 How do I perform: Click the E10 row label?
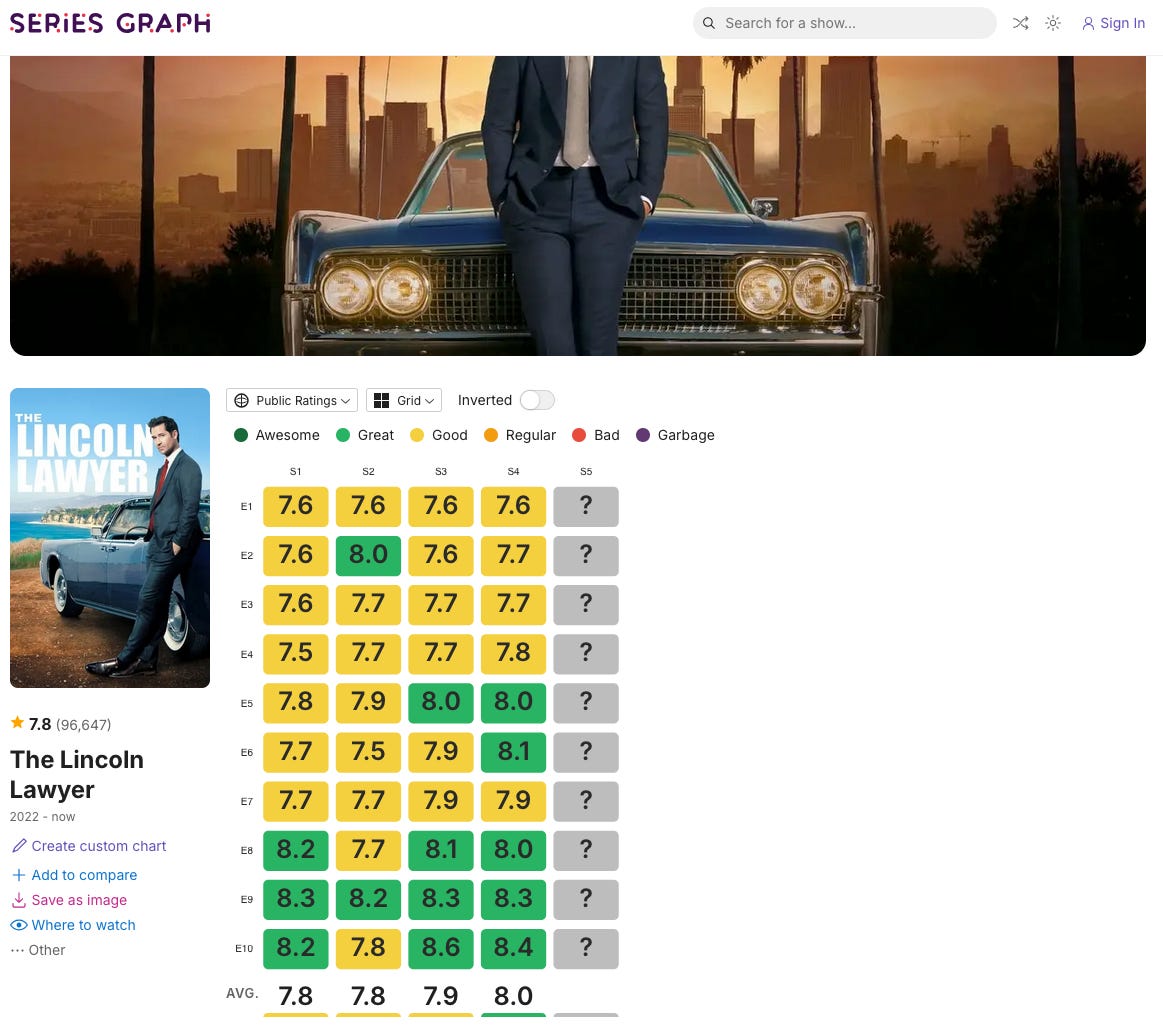(244, 949)
